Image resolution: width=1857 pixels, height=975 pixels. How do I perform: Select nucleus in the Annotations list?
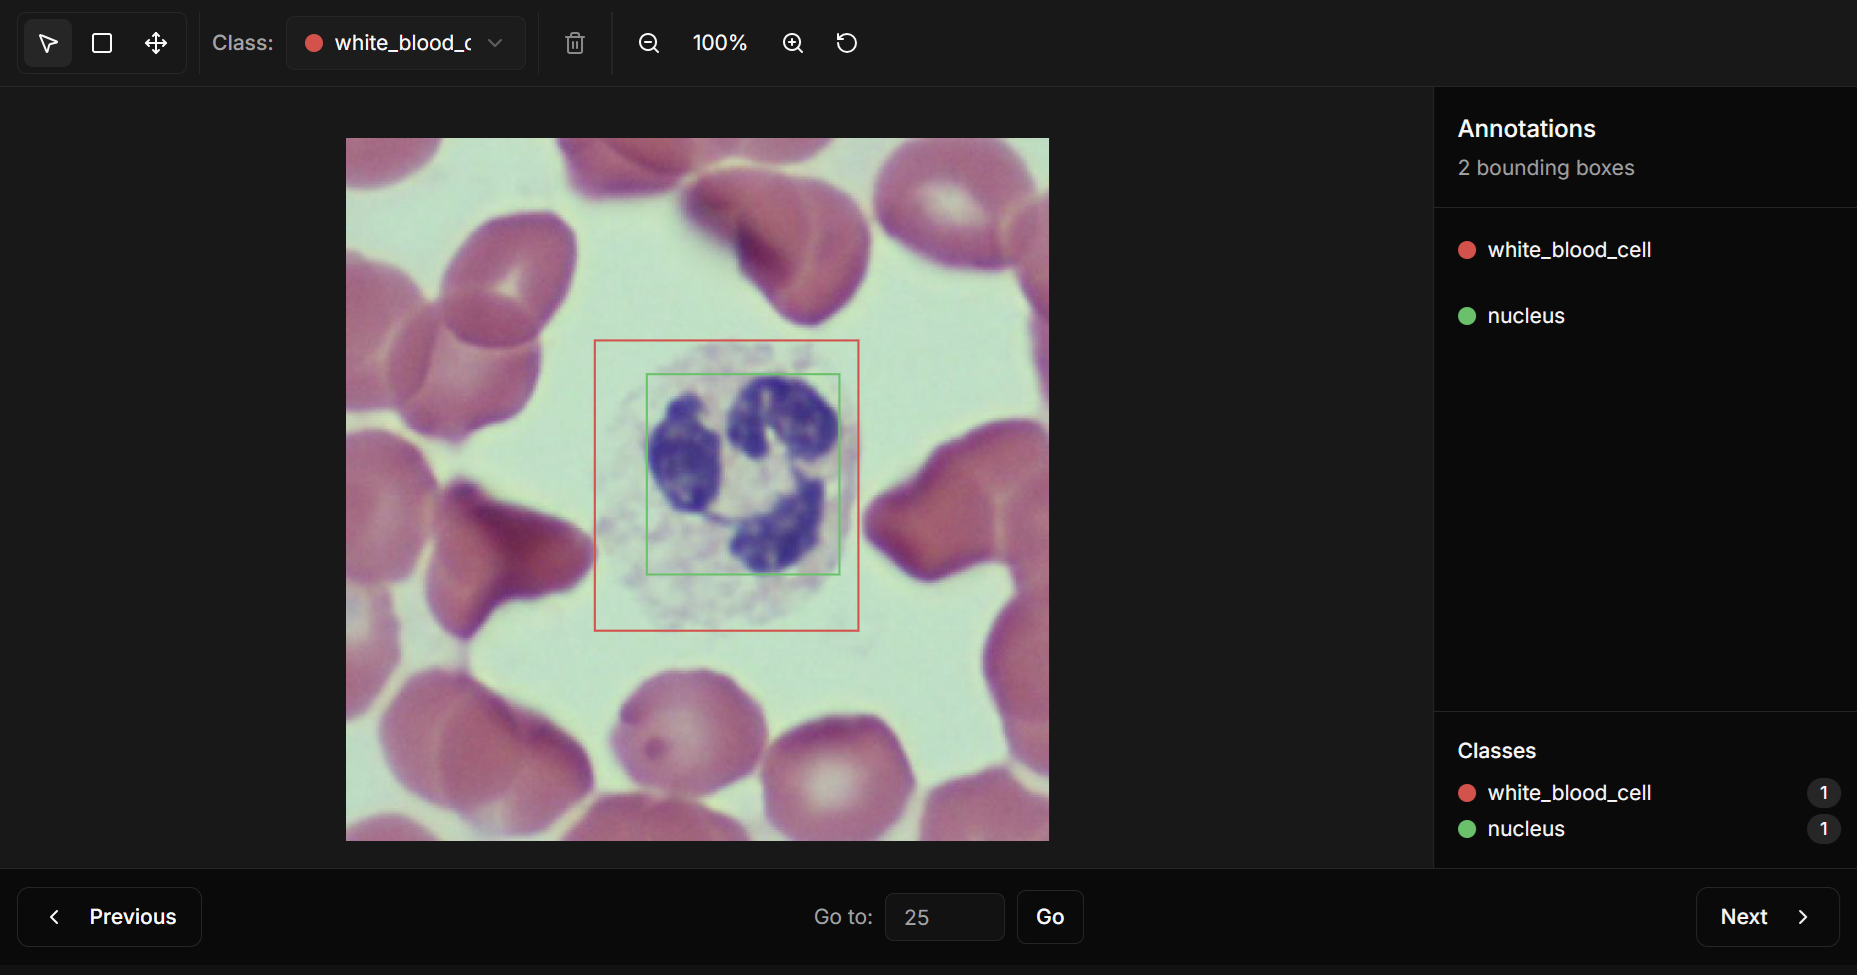coord(1525,316)
